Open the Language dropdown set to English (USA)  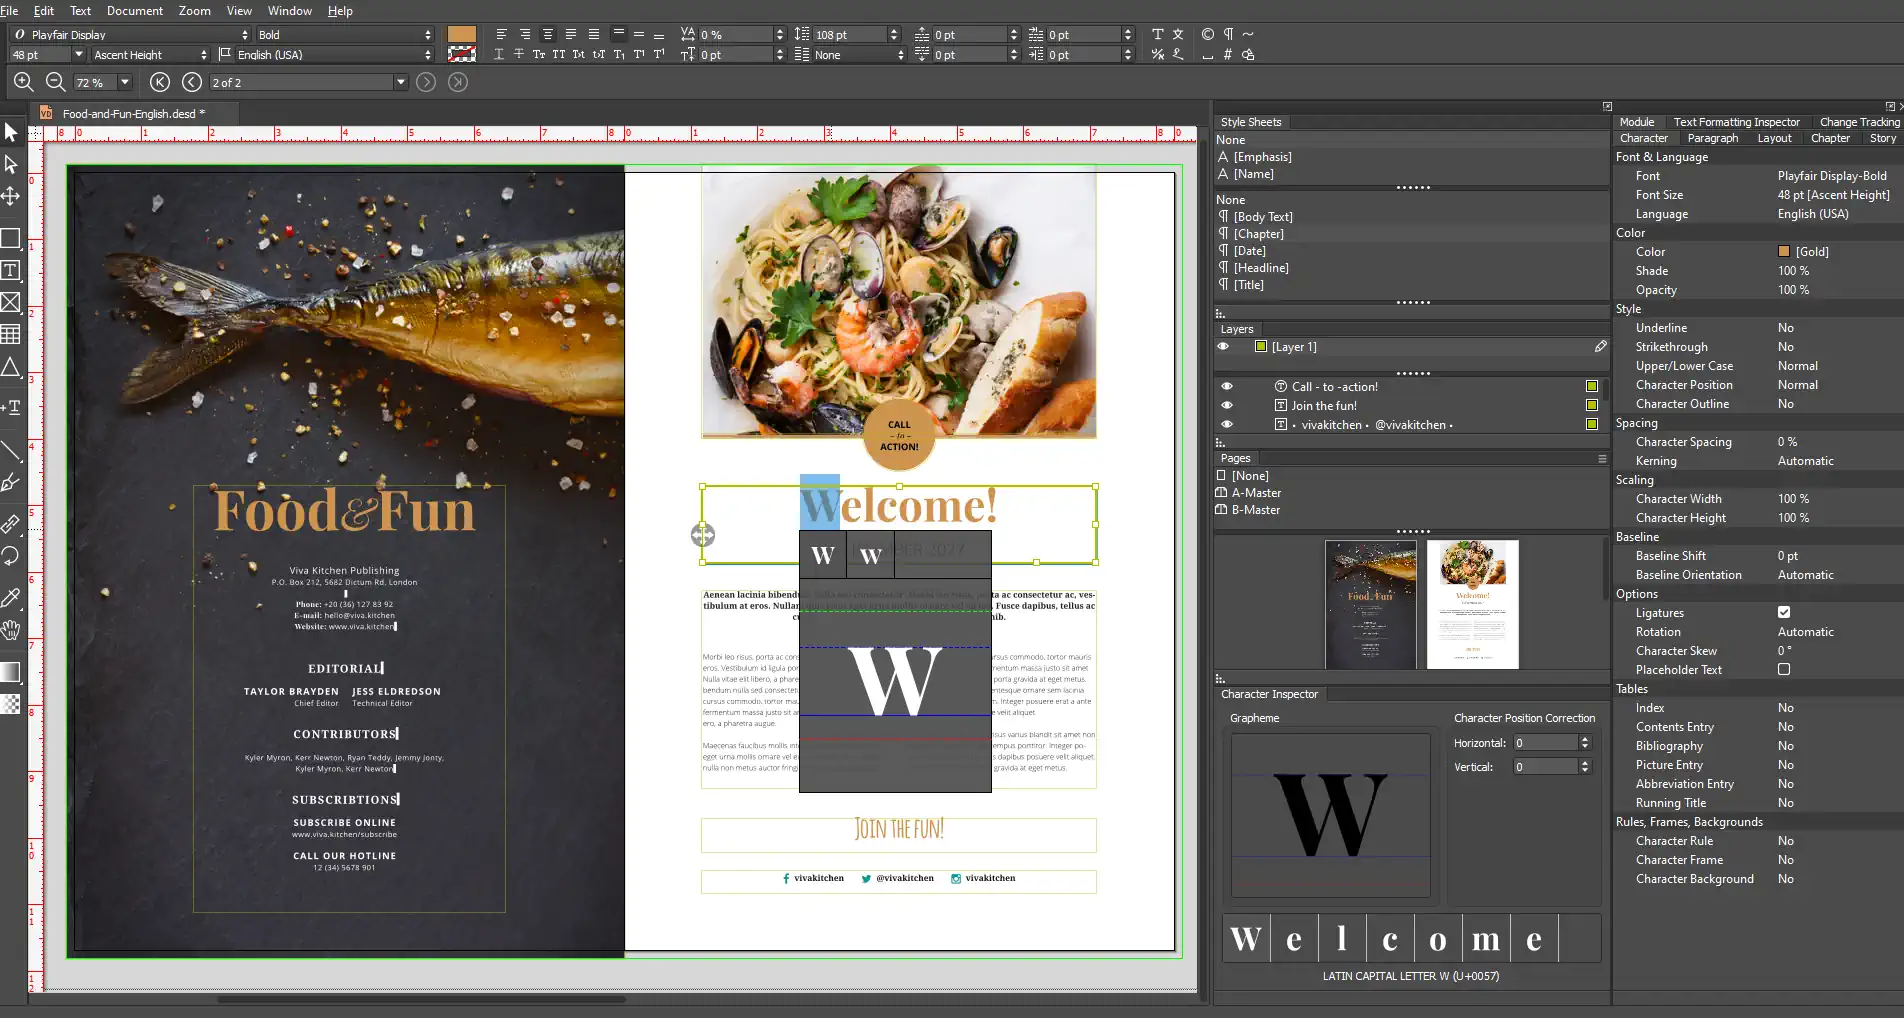[428, 54]
